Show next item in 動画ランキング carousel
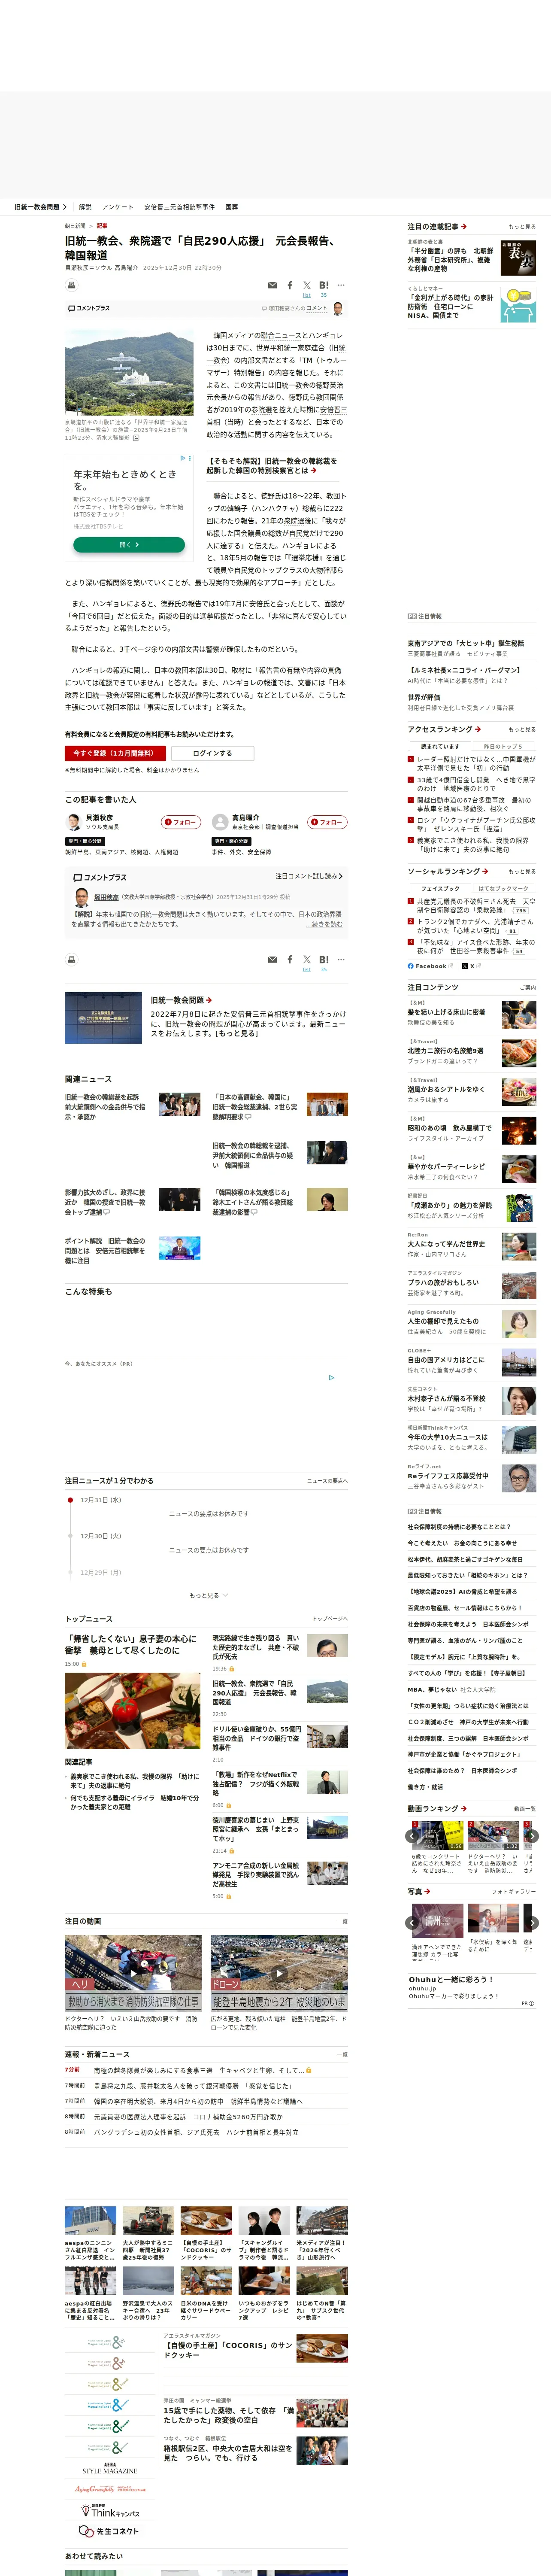 point(532,1836)
